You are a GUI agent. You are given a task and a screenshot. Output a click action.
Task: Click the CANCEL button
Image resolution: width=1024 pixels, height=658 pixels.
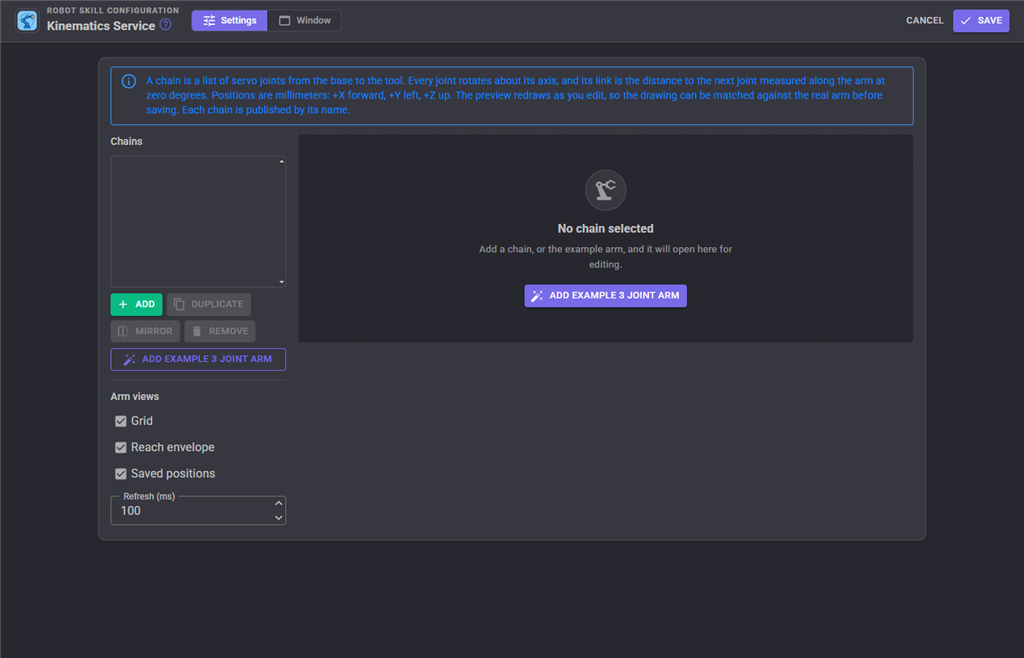coord(924,20)
